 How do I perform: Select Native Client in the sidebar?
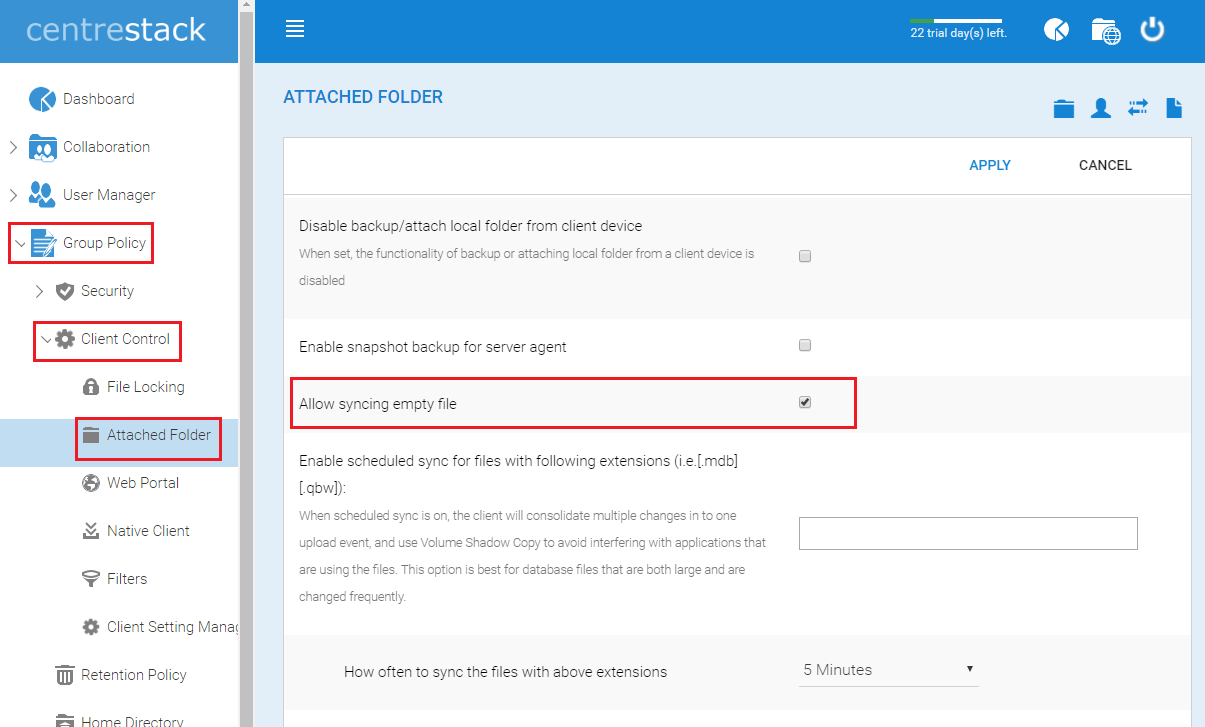tap(148, 531)
